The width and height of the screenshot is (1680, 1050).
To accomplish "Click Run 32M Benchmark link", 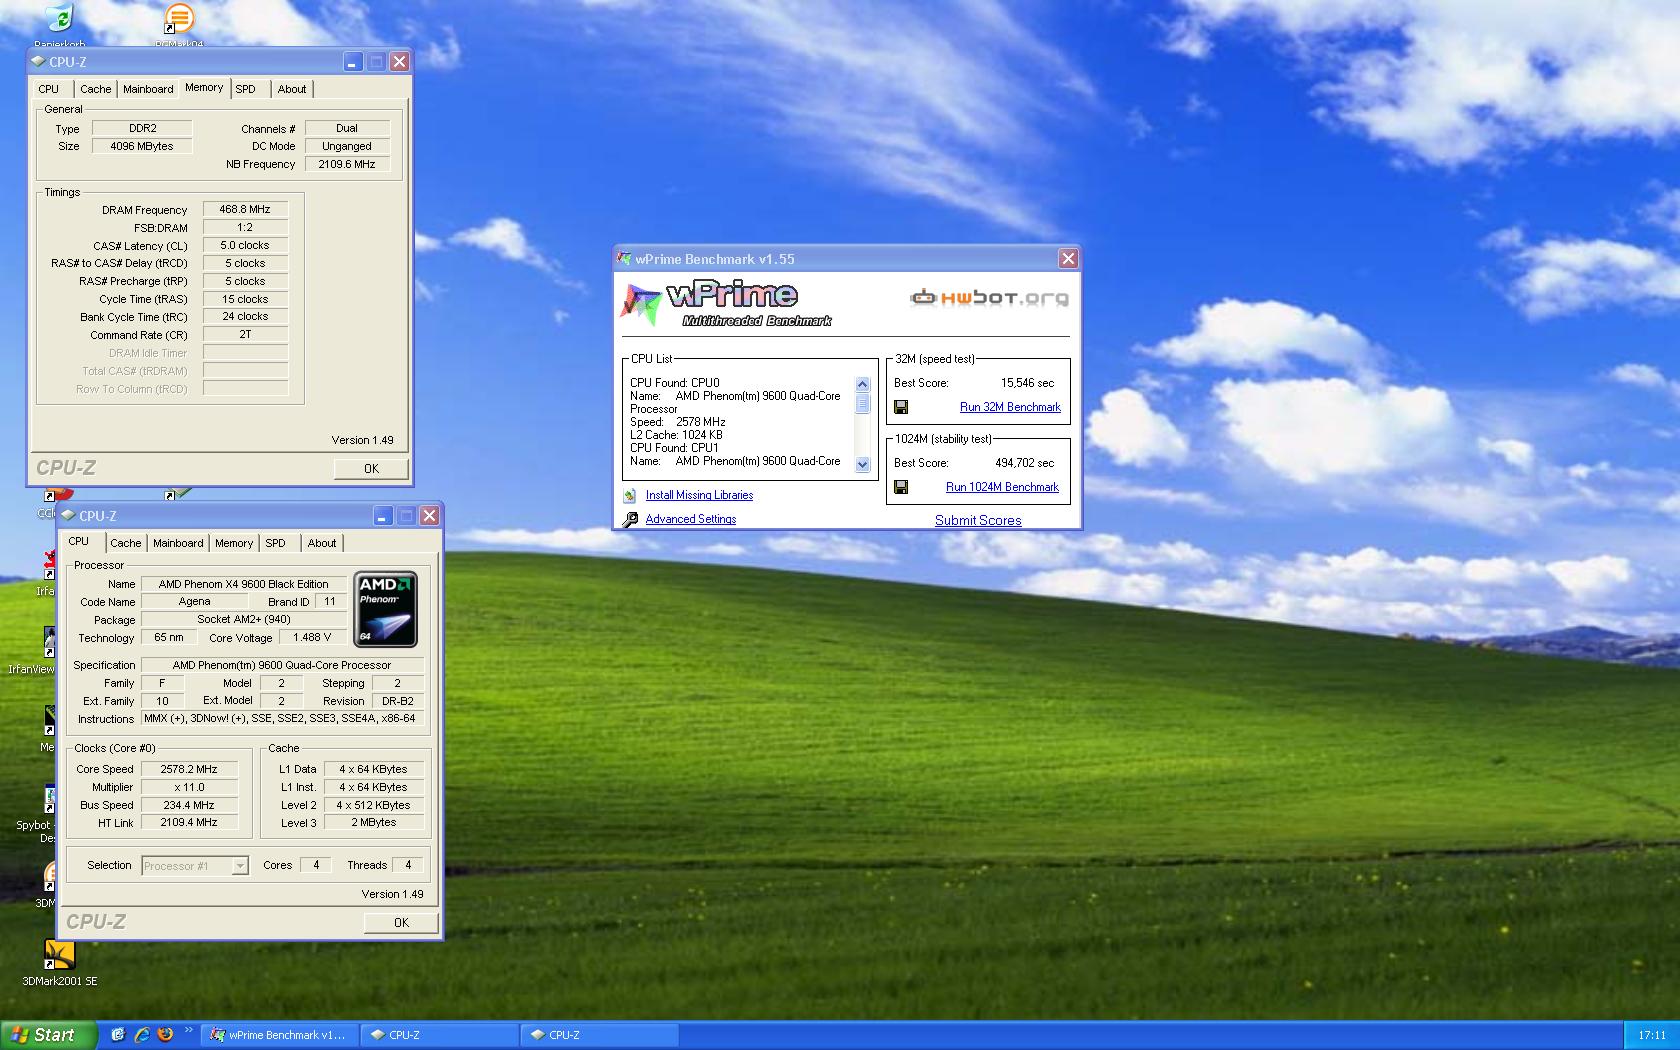I will point(1010,407).
